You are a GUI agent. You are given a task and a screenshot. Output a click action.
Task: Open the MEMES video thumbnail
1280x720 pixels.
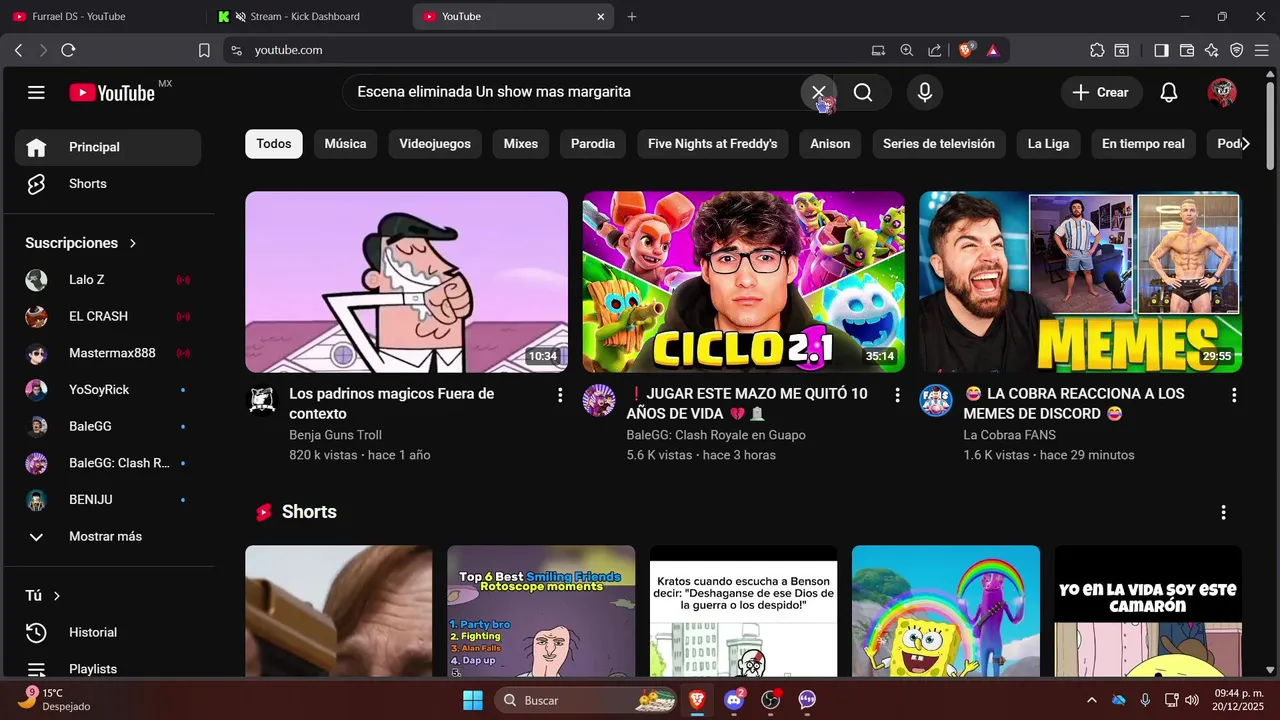1081,282
